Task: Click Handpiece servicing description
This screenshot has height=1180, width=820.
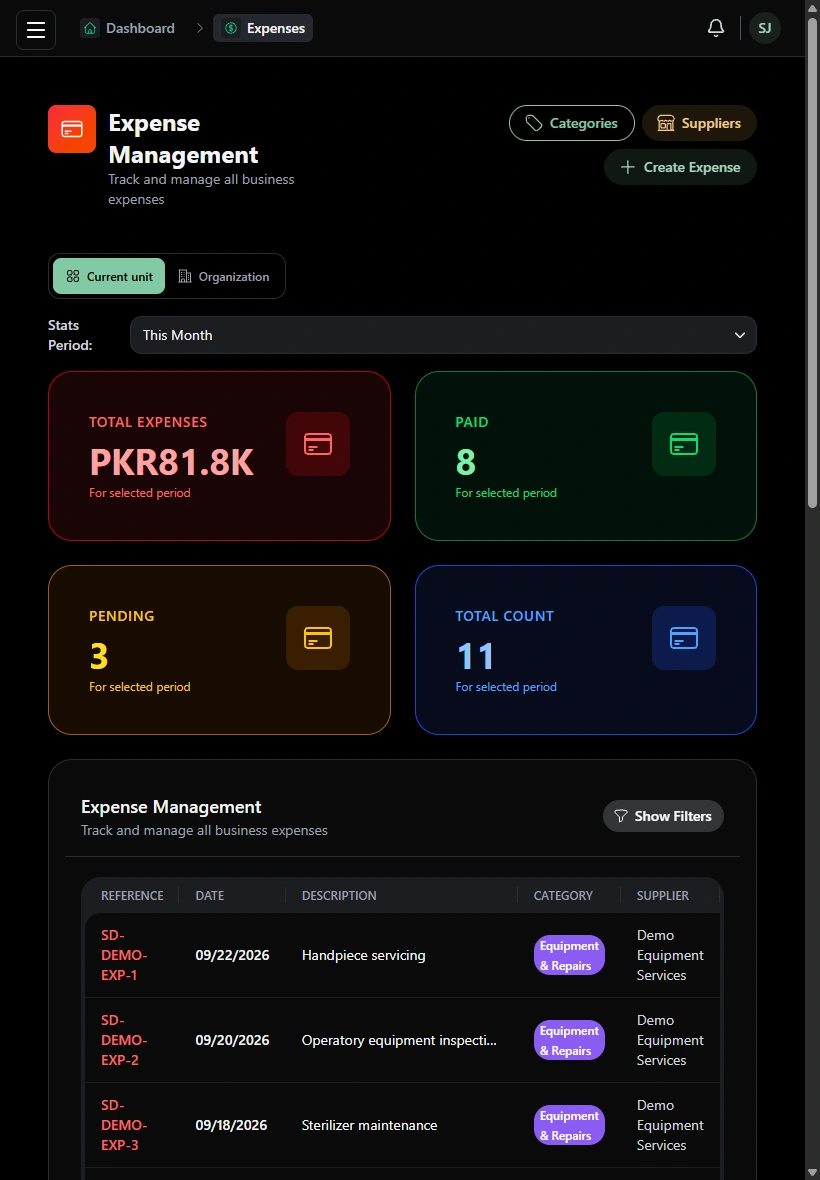Action: [x=363, y=956]
